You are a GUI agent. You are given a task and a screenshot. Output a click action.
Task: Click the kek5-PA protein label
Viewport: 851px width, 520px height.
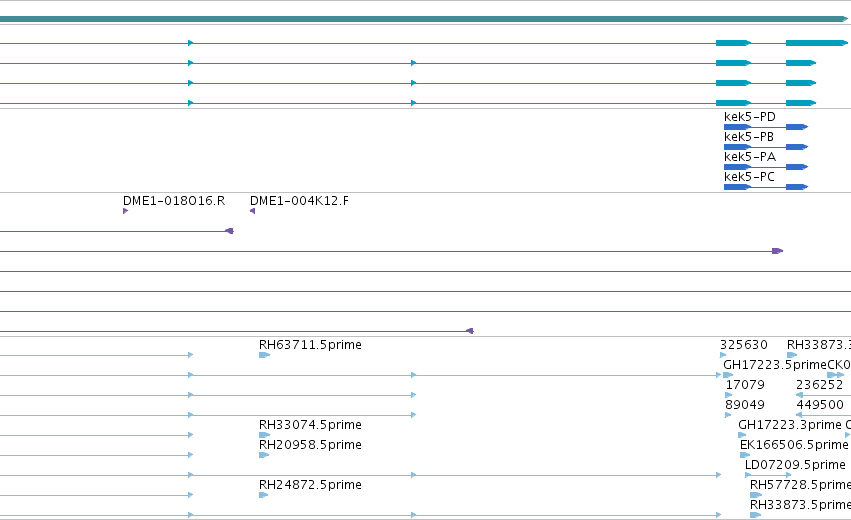(750, 157)
